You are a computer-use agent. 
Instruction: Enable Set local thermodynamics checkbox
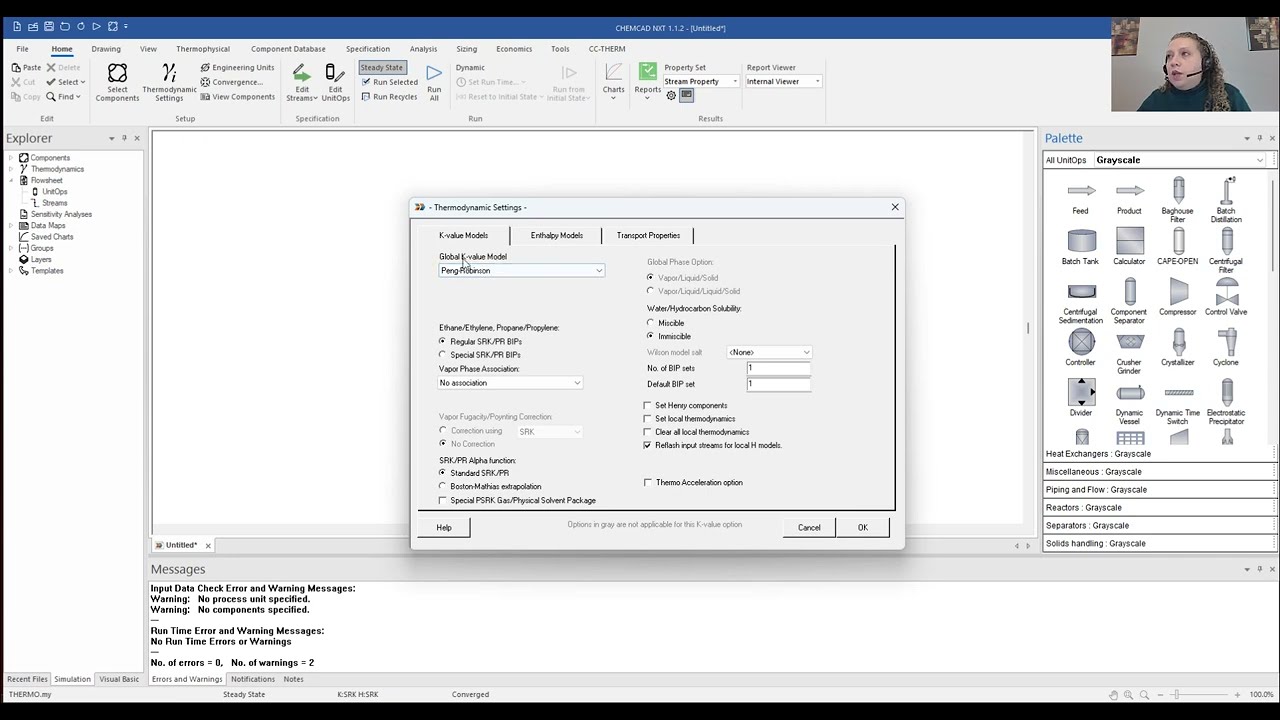pos(690,418)
